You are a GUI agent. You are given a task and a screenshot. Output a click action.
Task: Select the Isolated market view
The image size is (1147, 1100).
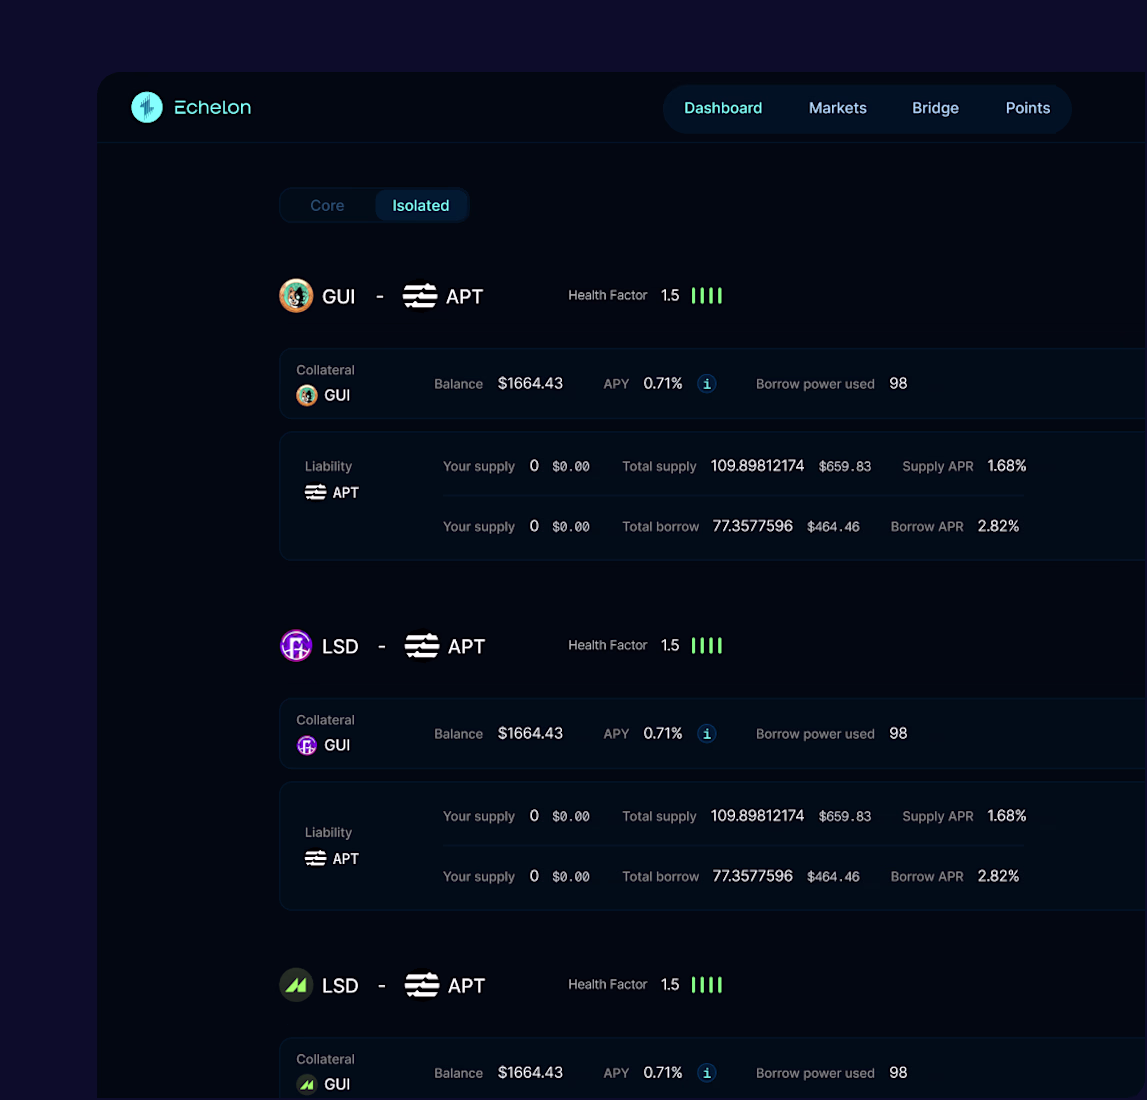[x=421, y=206]
